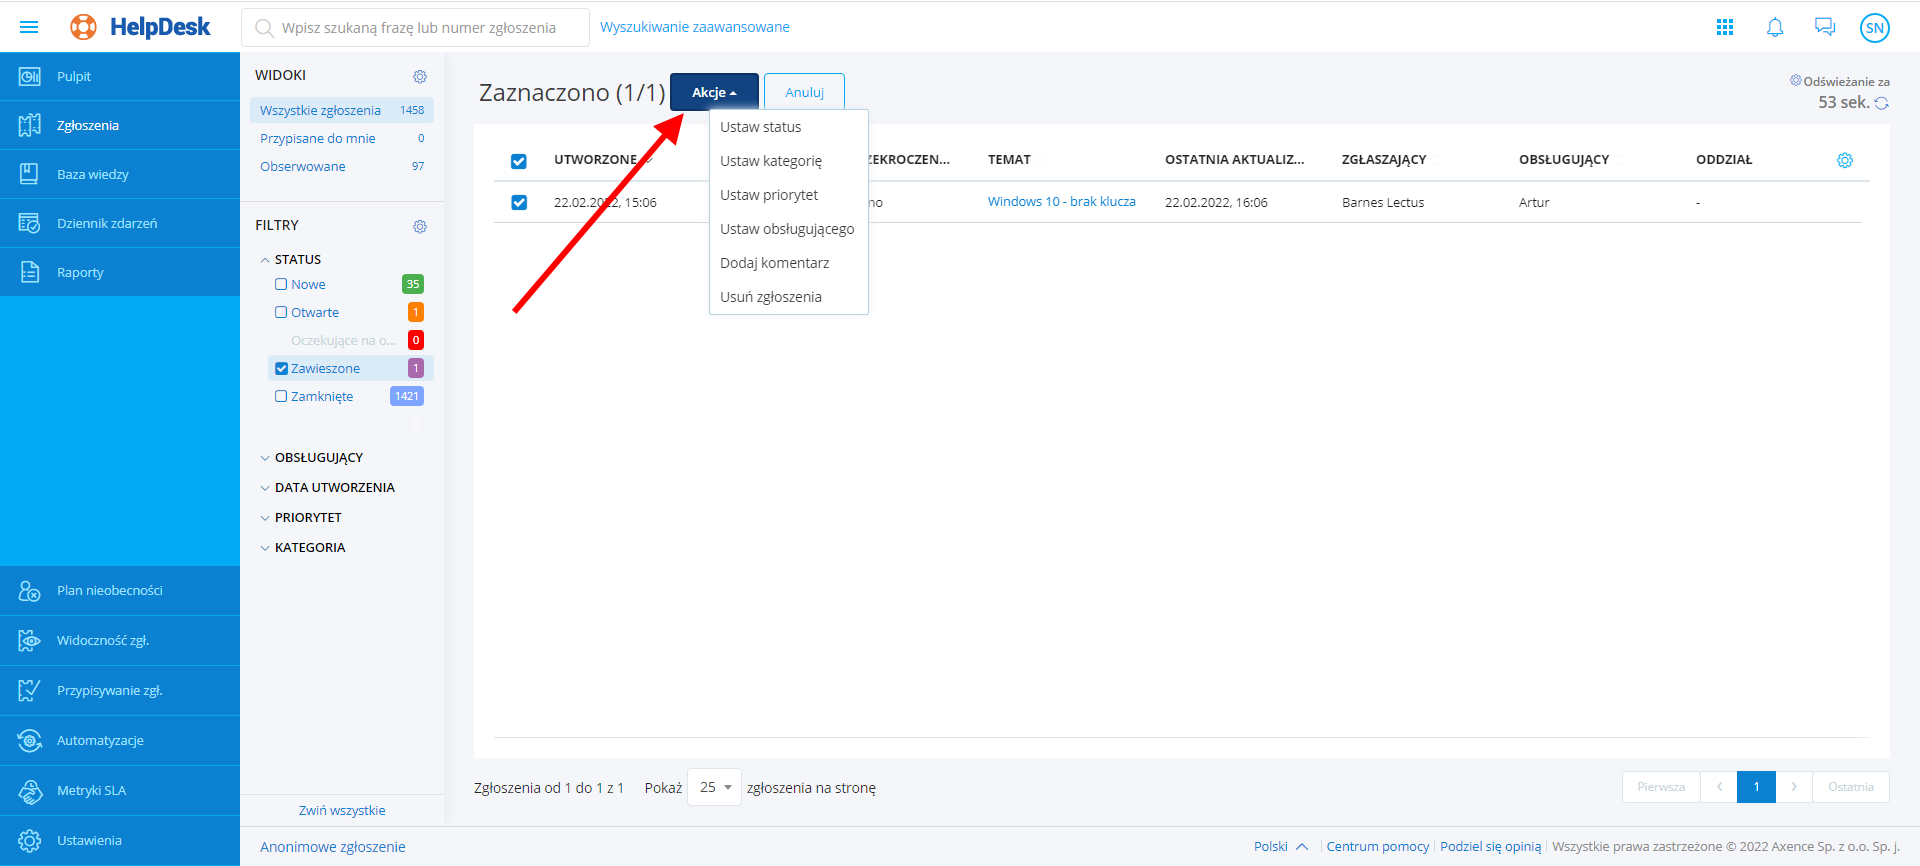Click the refresh icon next to countdown
Image resolution: width=1920 pixels, height=866 pixels.
[x=1881, y=103]
